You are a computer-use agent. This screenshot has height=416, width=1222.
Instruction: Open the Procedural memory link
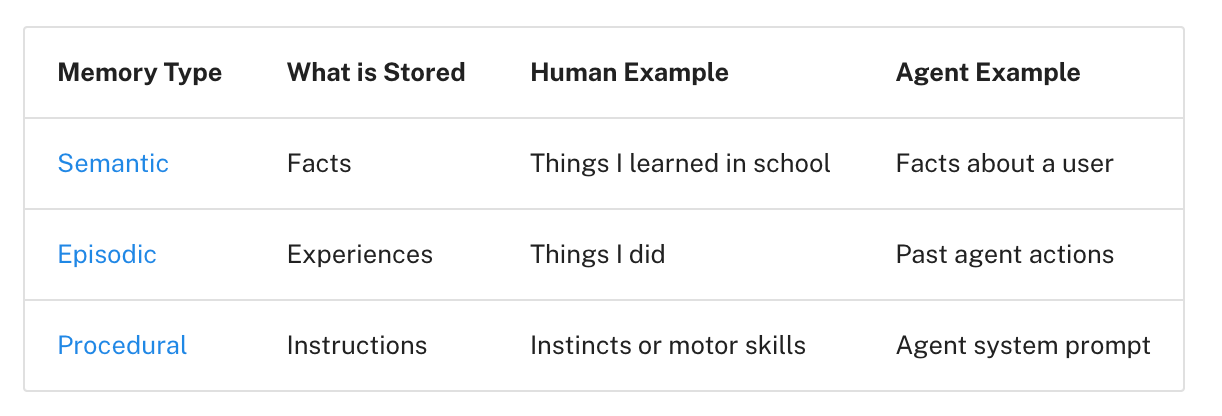coord(122,345)
